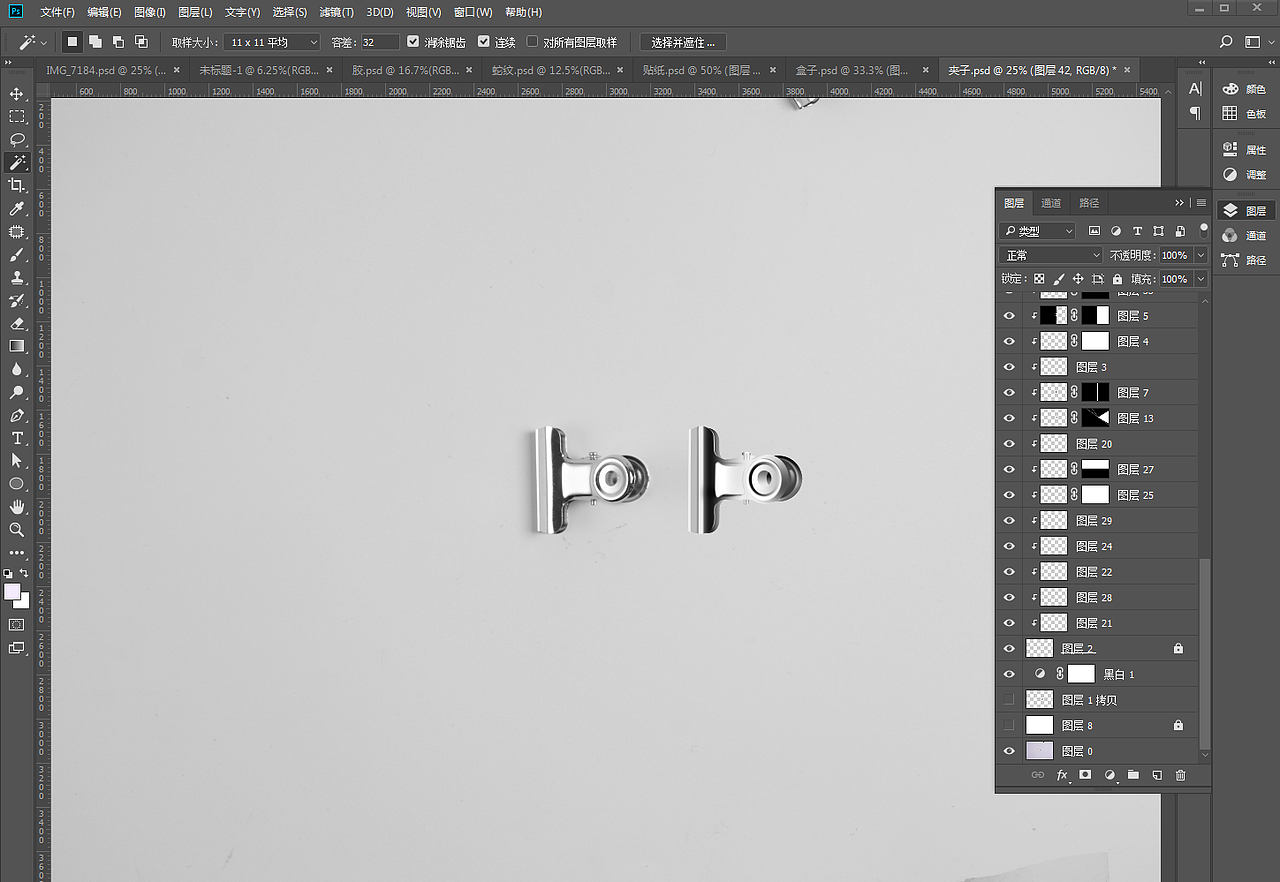Toggle the 连续 contiguous checkbox
The height and width of the screenshot is (882, 1280).
(484, 42)
